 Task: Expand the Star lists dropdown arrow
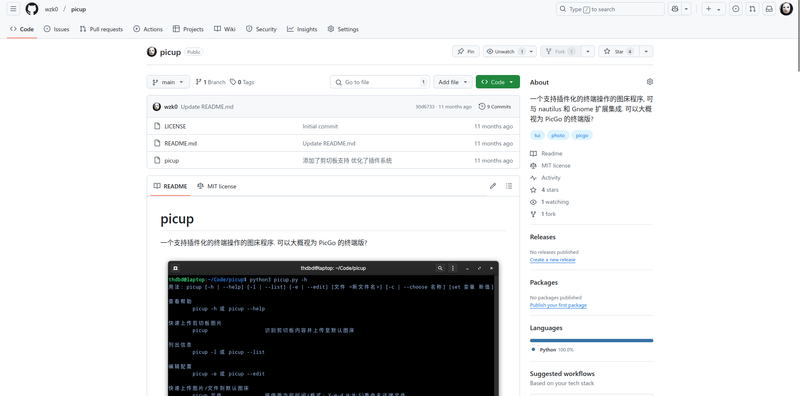pyautogui.click(x=646, y=52)
